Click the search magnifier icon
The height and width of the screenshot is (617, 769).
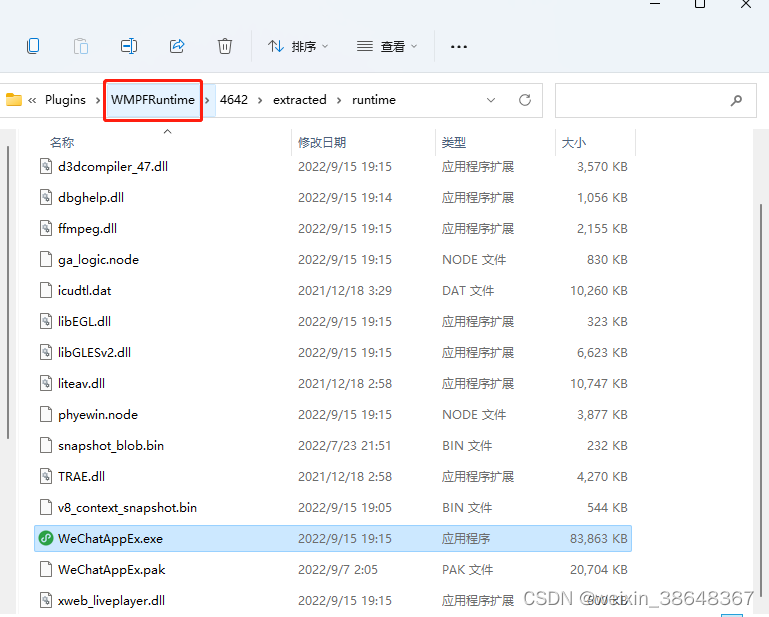[736, 101]
